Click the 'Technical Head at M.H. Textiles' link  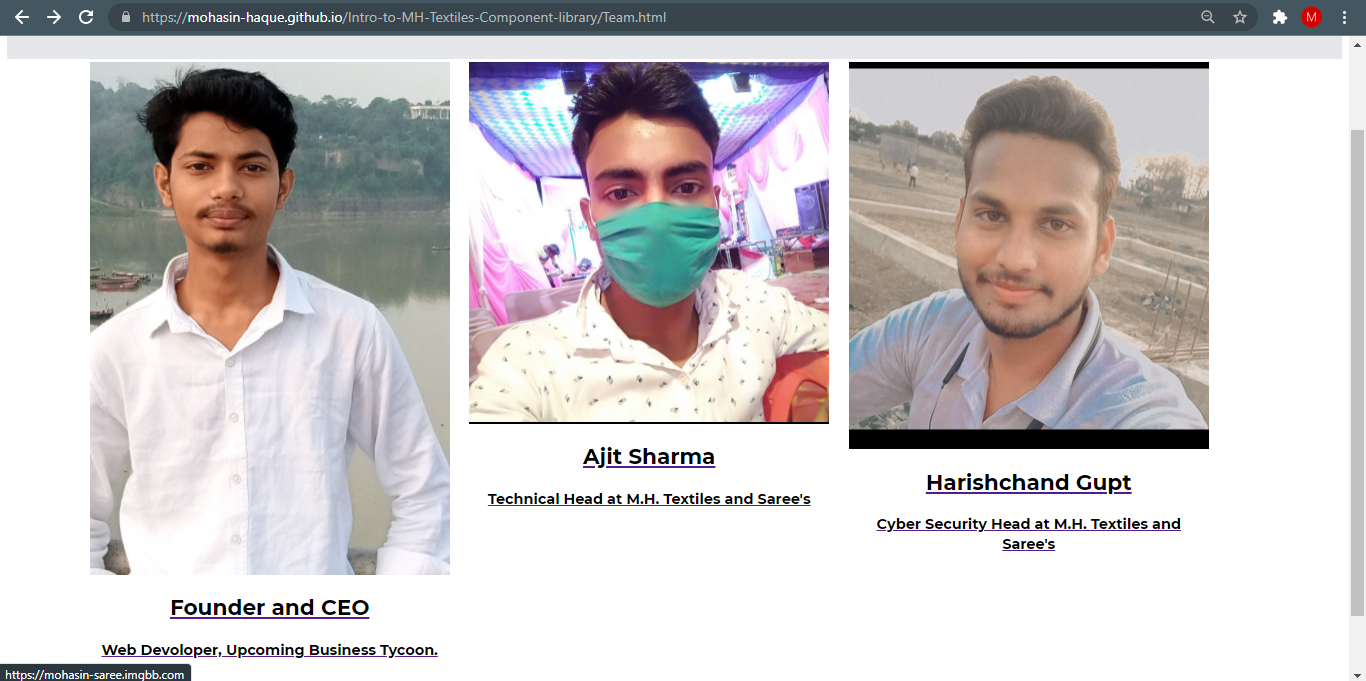click(x=649, y=499)
